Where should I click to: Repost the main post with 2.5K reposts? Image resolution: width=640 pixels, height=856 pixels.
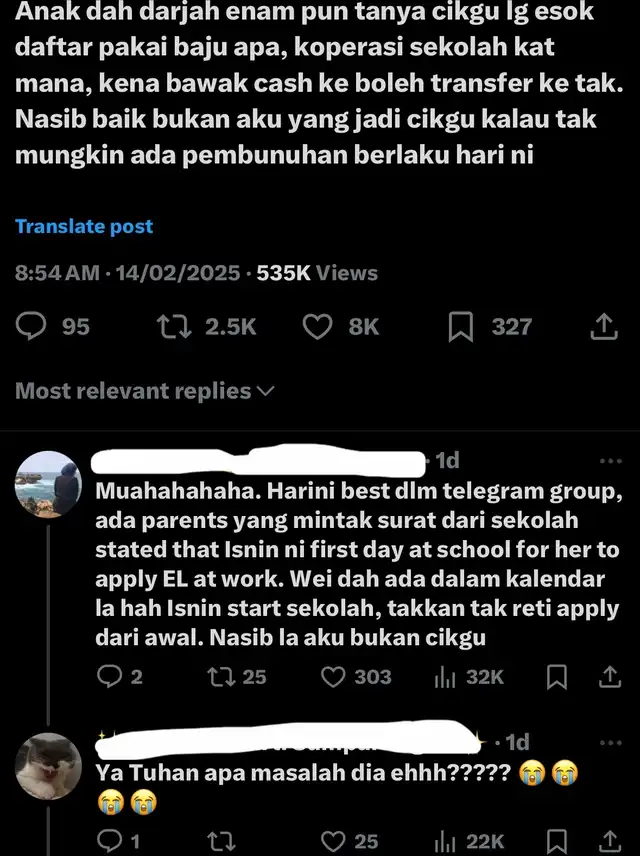point(206,326)
